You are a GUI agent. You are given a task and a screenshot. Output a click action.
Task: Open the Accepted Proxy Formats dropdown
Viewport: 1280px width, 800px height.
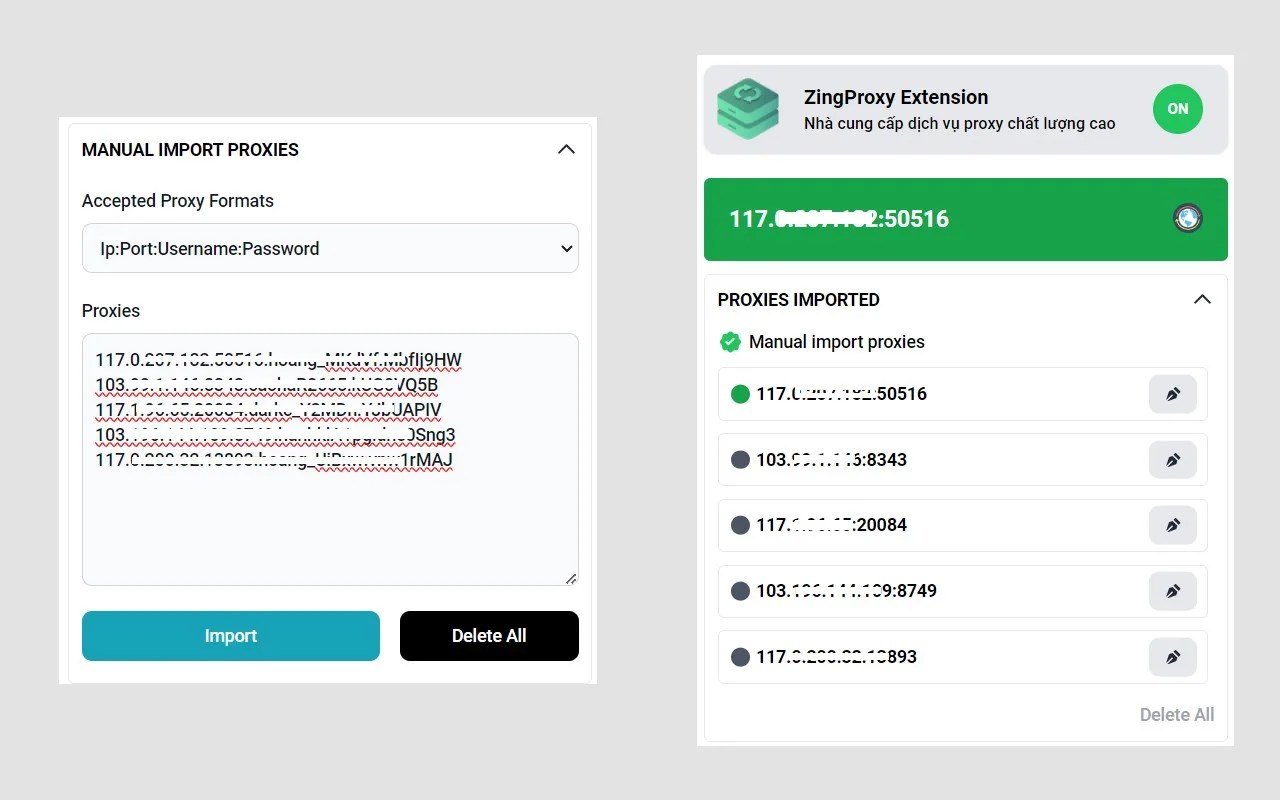pyautogui.click(x=330, y=249)
